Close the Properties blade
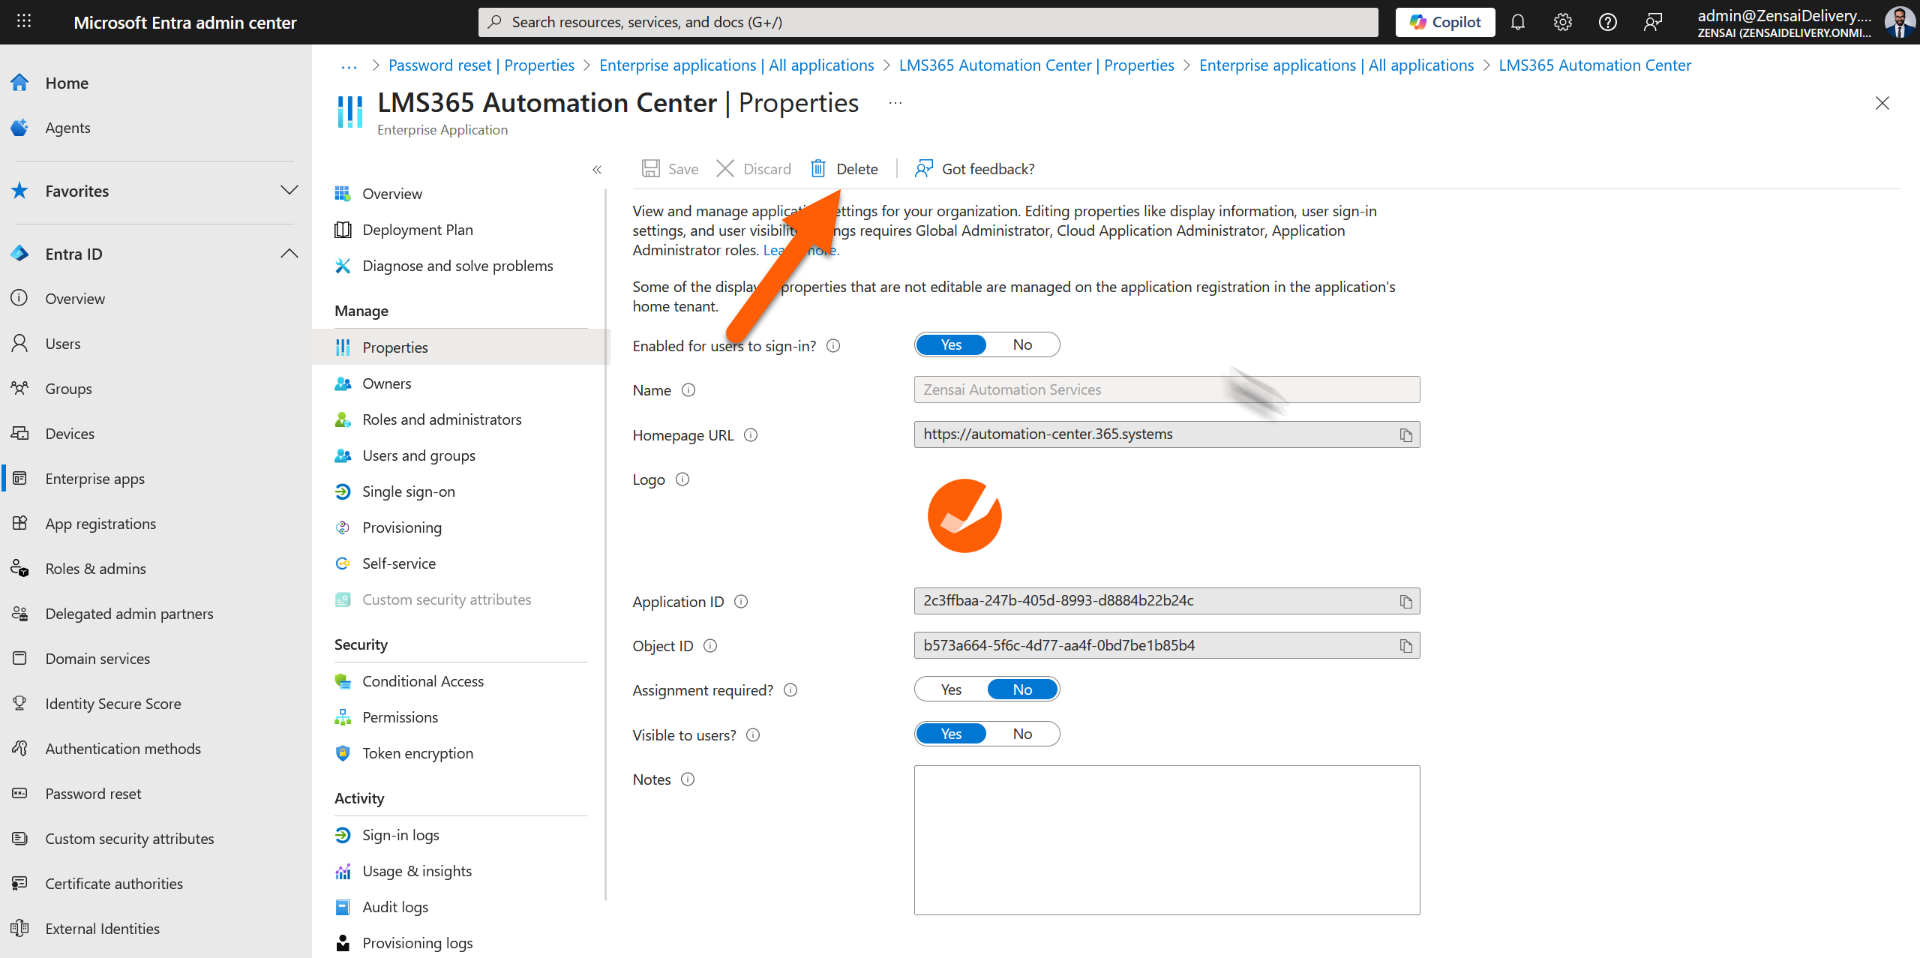Image resolution: width=1920 pixels, height=958 pixels. click(1882, 103)
